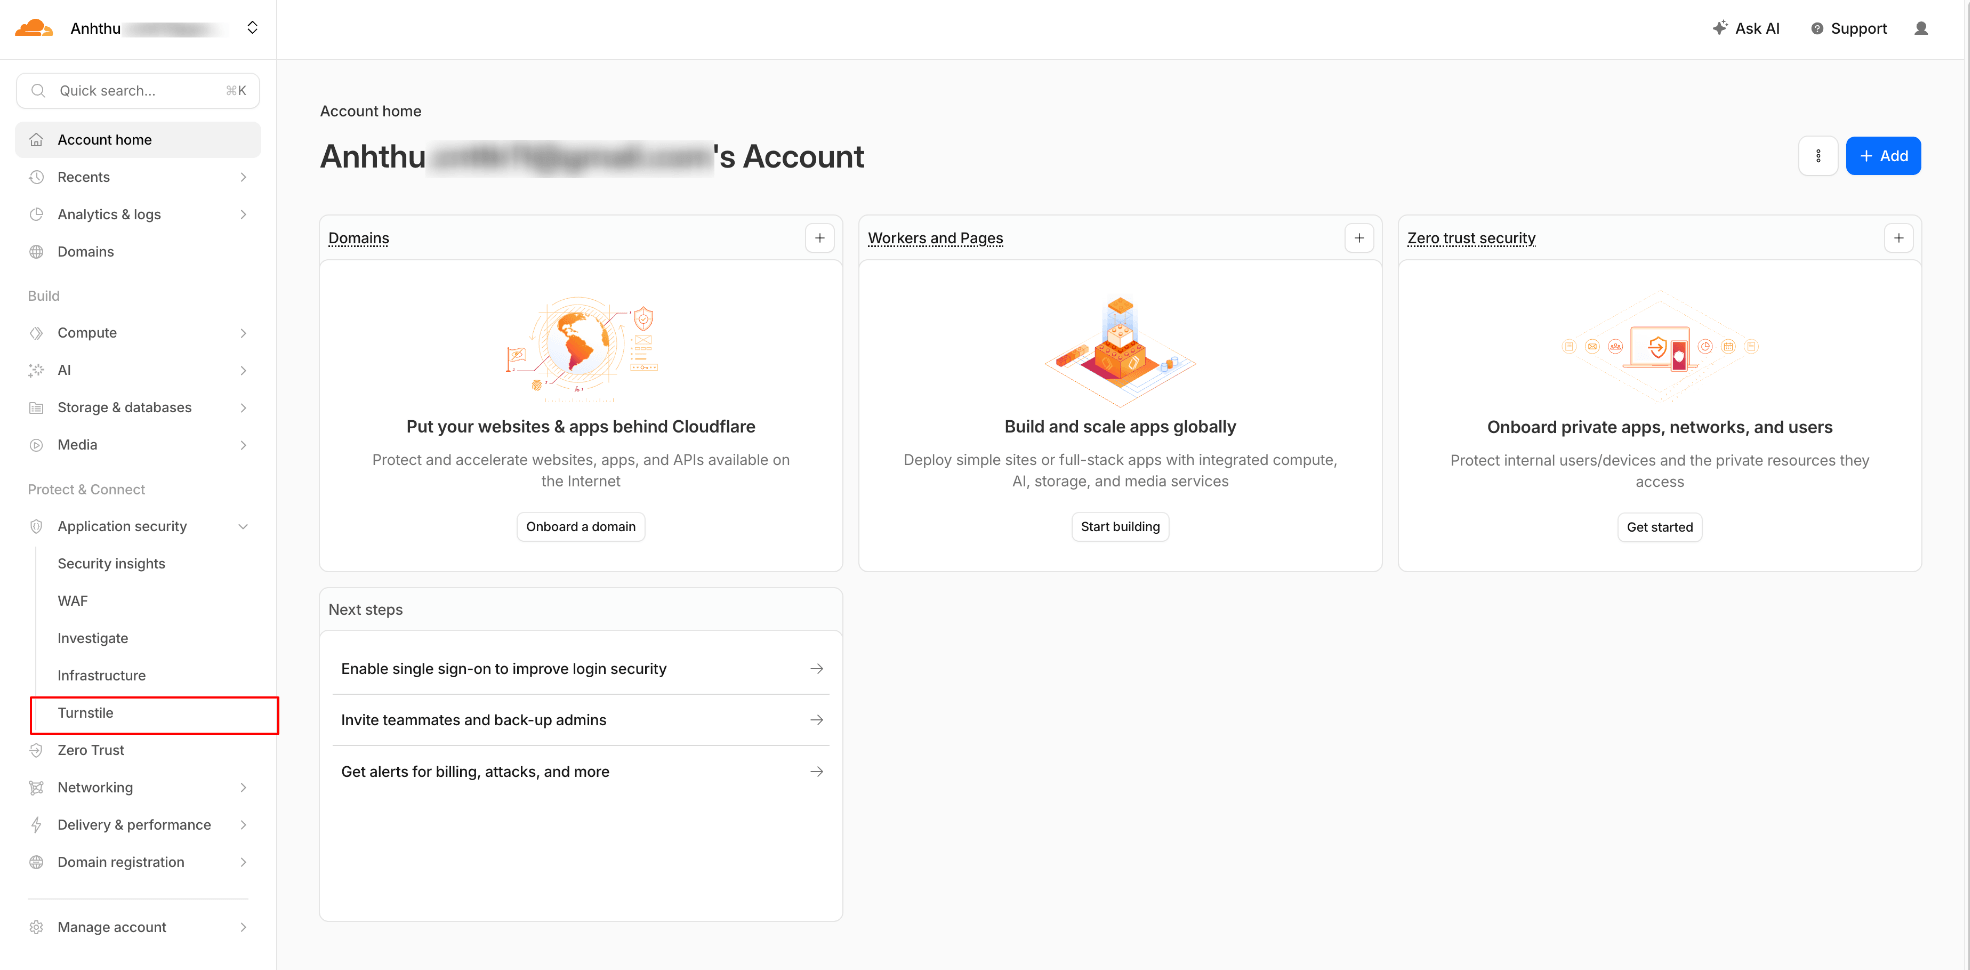This screenshot has width=1970, height=970.
Task: Collapse the Application security section chevron
Action: click(x=243, y=527)
